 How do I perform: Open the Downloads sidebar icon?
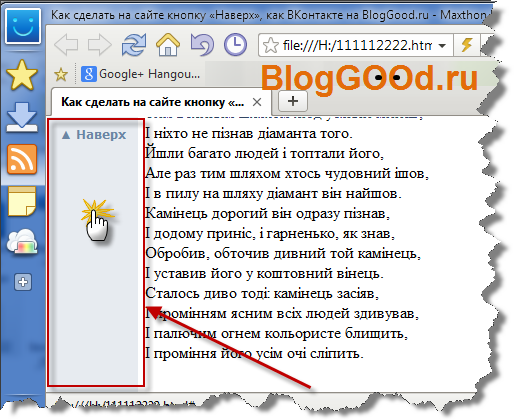(x=22, y=117)
